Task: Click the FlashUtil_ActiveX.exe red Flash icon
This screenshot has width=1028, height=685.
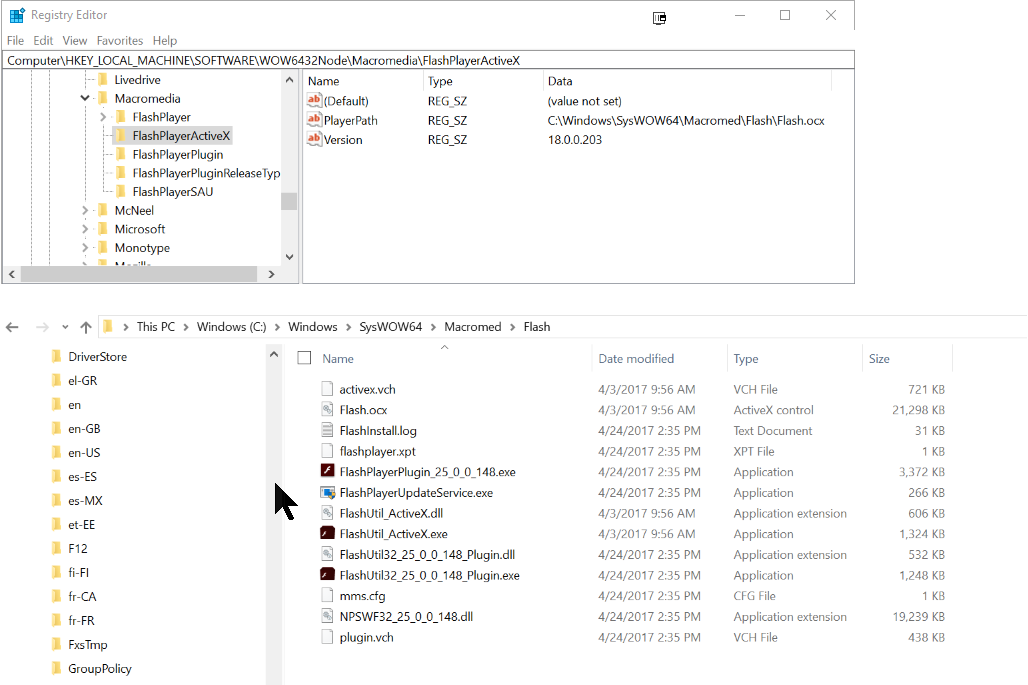Action: point(327,534)
